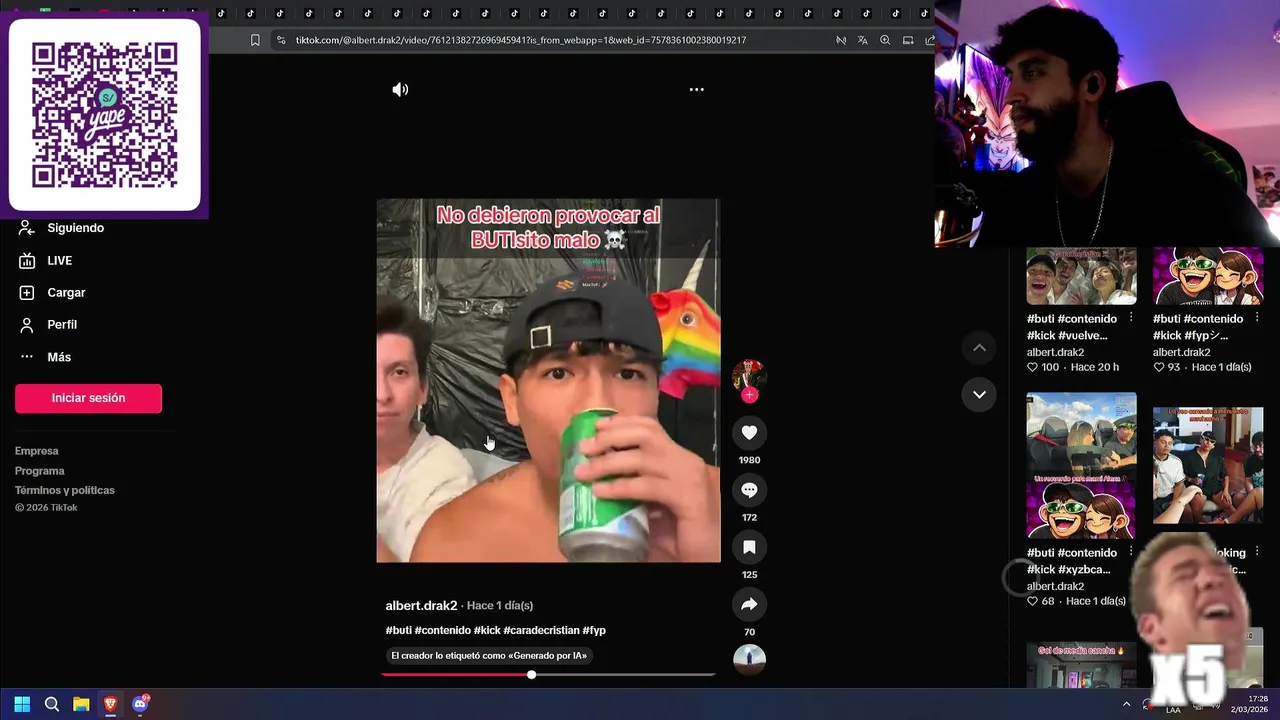Screen dimensions: 1280x720
Task: Click the cast screen icon in address bar
Action: (908, 40)
